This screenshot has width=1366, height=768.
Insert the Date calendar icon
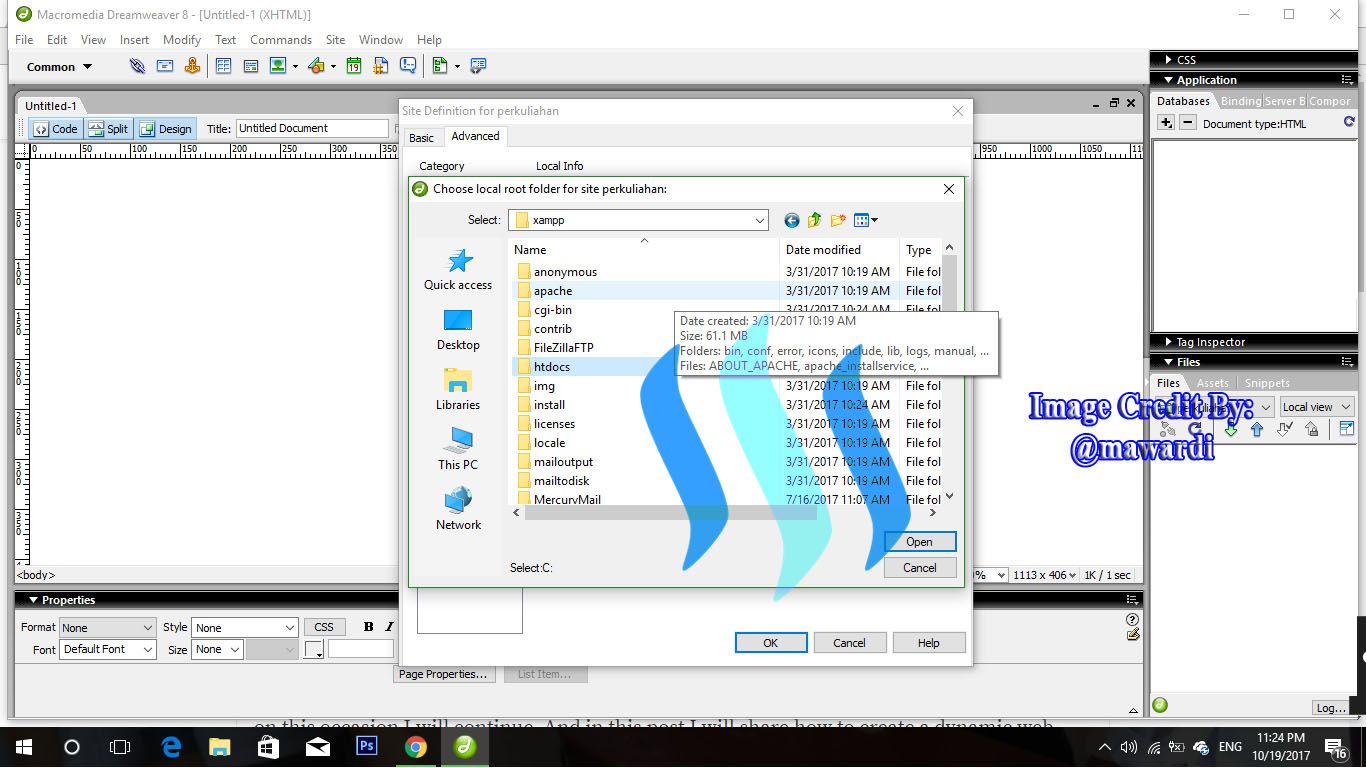click(x=354, y=66)
